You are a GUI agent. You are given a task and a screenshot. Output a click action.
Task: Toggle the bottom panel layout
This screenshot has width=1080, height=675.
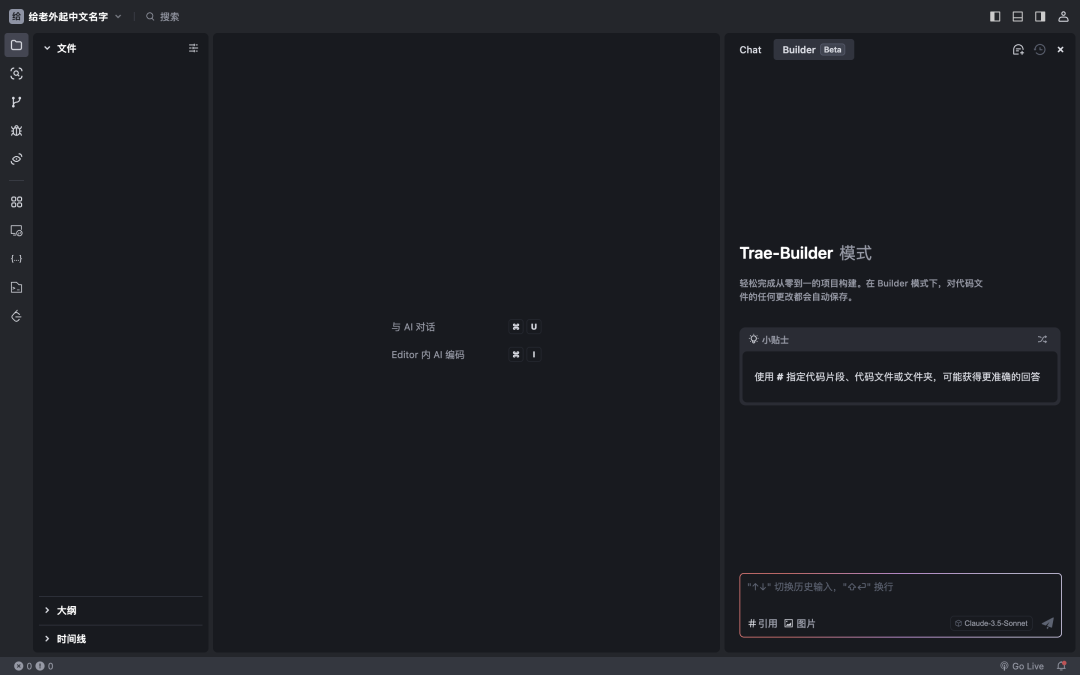pyautogui.click(x=1018, y=17)
